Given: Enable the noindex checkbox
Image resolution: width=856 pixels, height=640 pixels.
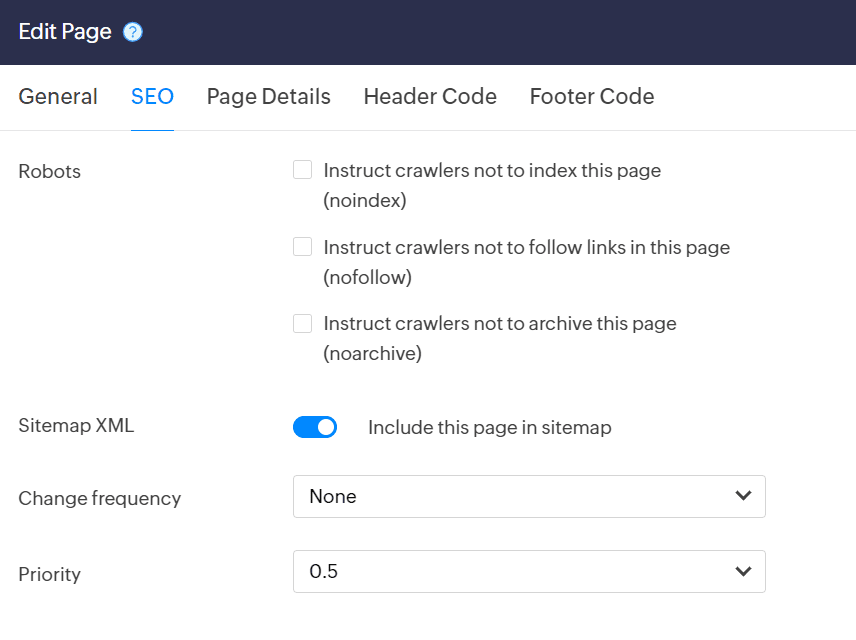Looking at the screenshot, I should pyautogui.click(x=302, y=170).
